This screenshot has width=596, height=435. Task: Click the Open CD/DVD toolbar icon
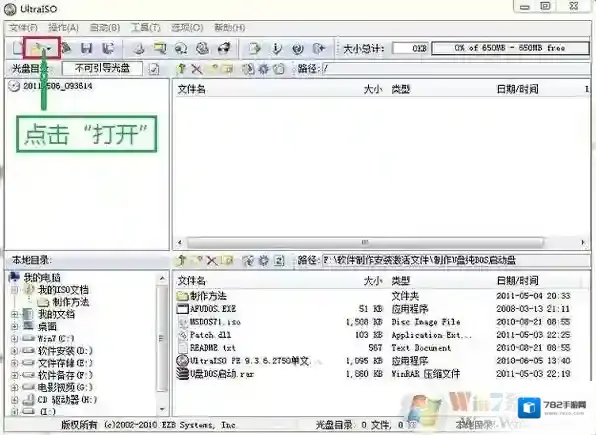pyautogui.click(x=67, y=48)
